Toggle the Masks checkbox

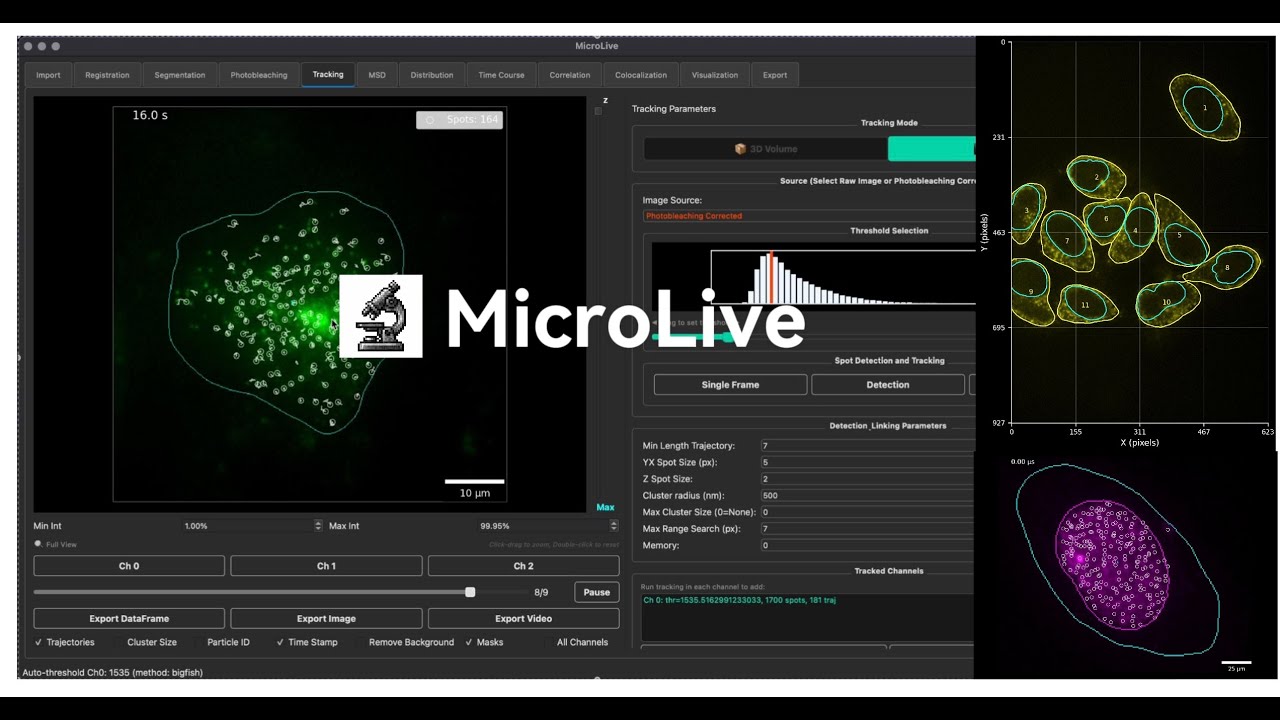(485, 642)
